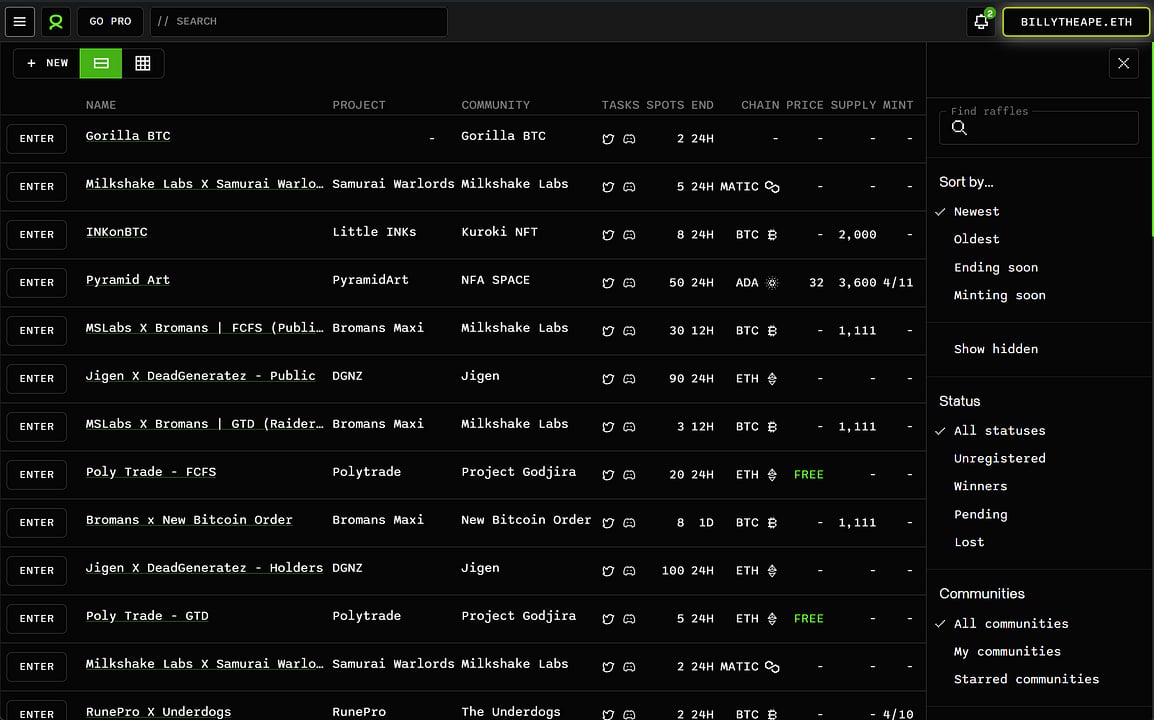Click ETH chain icon in Poly Trade - FCFS row

tap(772, 475)
